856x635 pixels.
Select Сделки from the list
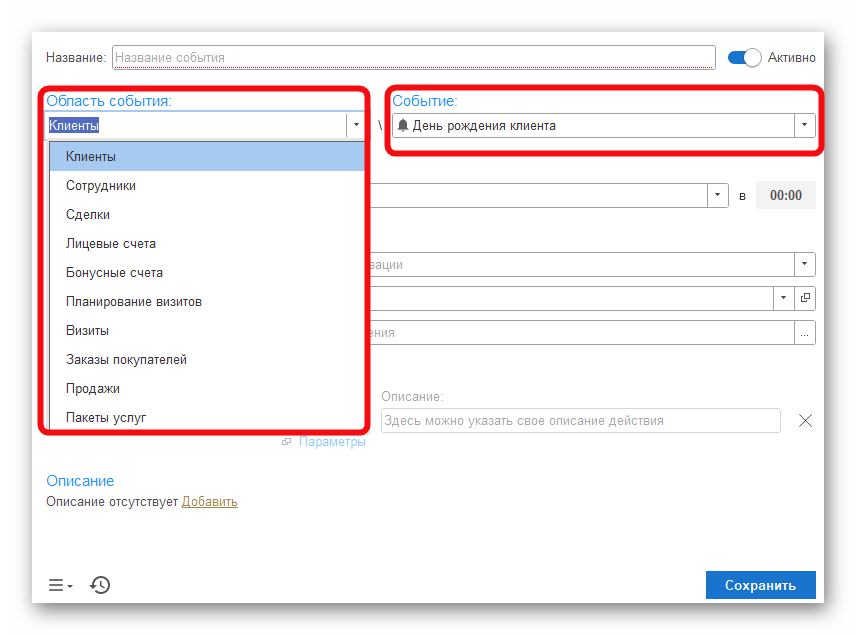coord(88,215)
